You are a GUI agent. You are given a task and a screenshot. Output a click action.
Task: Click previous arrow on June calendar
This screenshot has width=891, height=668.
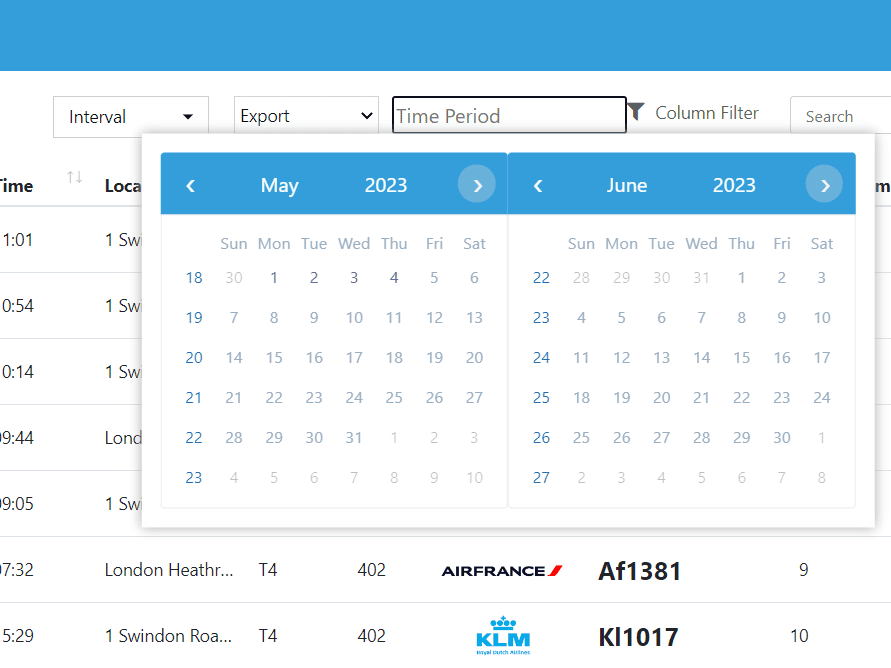538,185
